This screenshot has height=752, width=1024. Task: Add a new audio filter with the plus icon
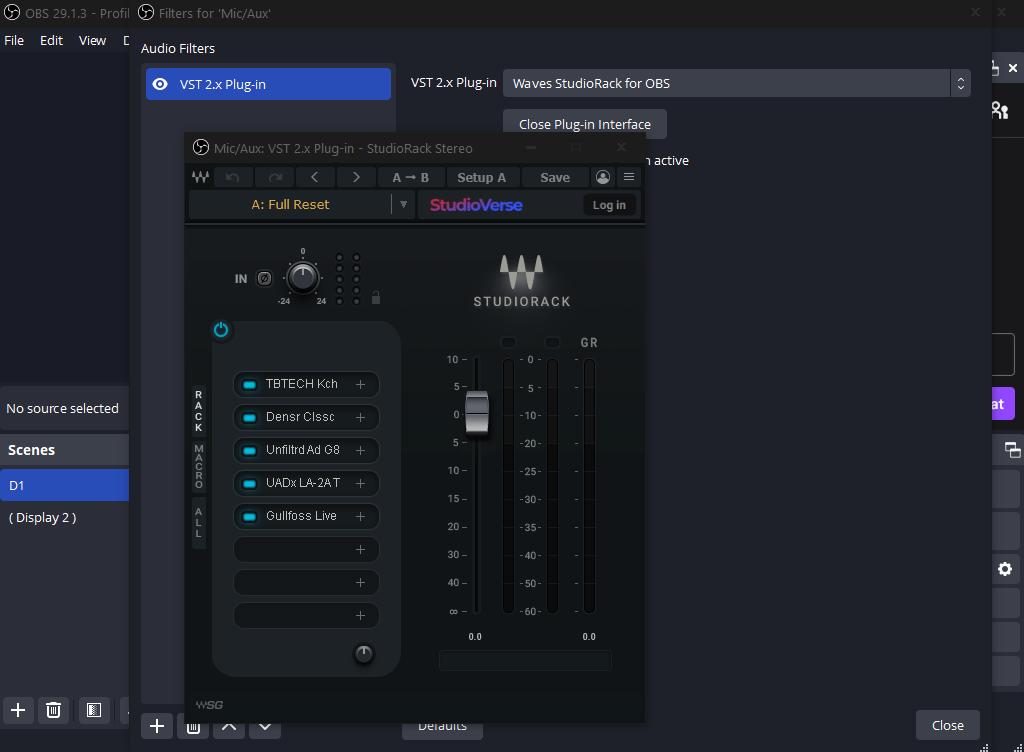click(x=157, y=726)
